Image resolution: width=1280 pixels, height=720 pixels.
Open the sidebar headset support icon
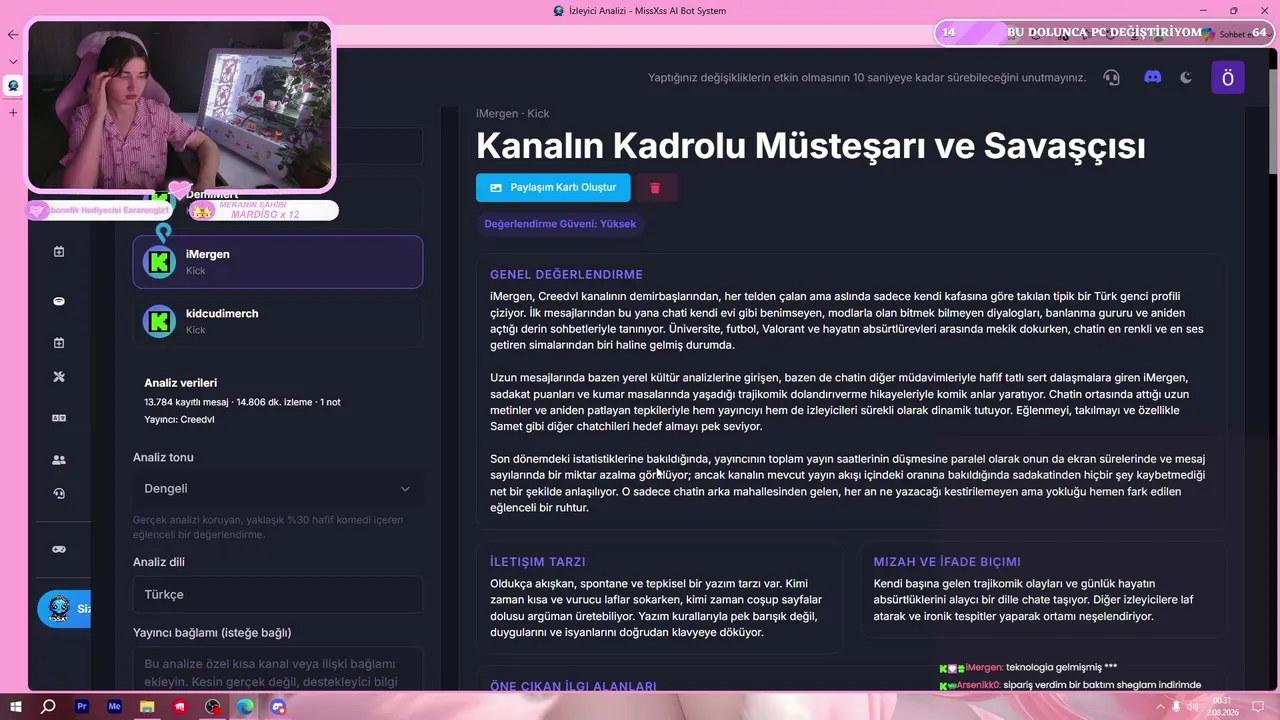[59, 493]
